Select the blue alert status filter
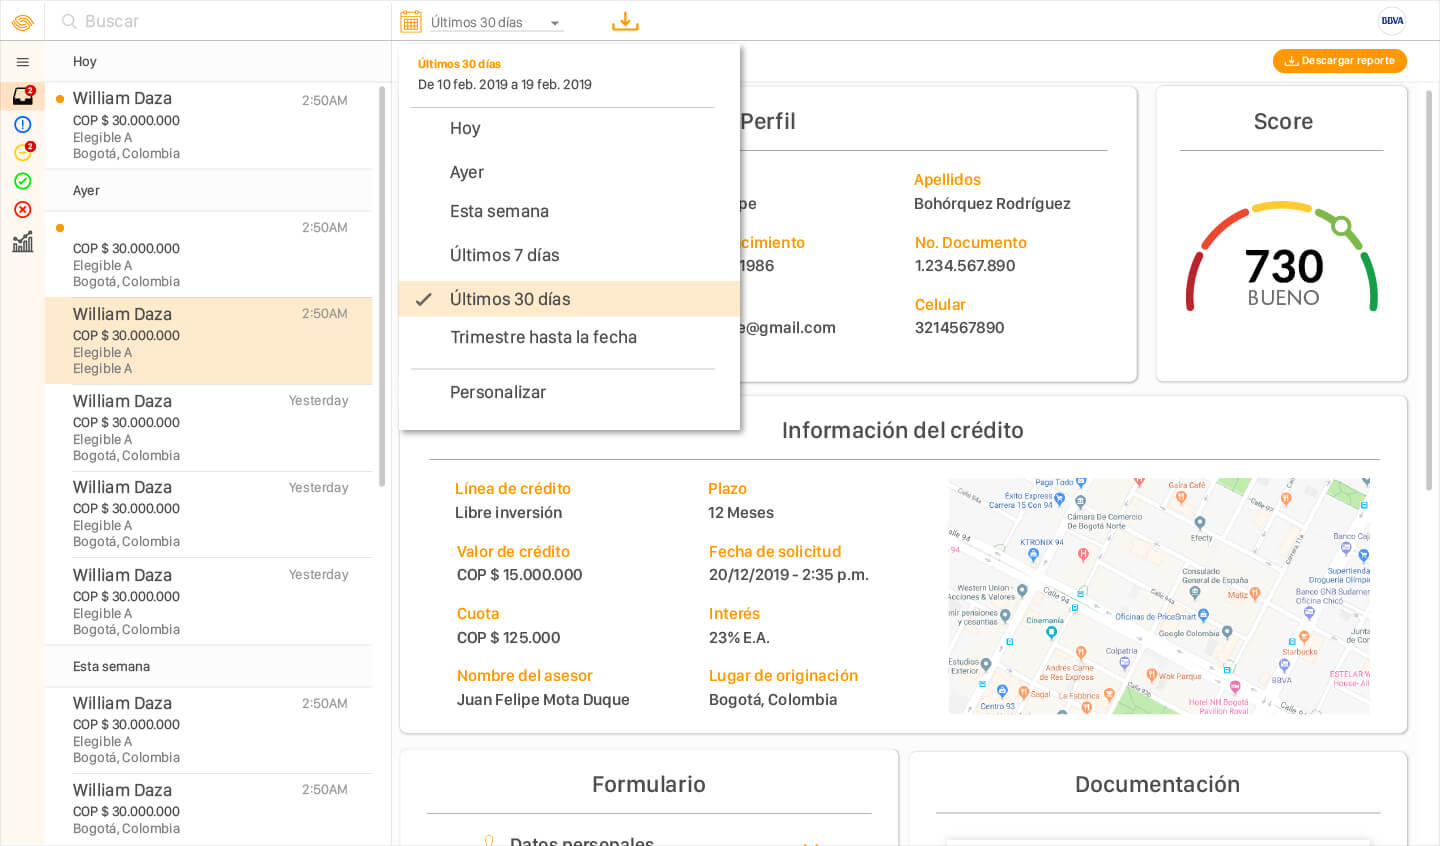The image size is (1440, 846). 22,125
